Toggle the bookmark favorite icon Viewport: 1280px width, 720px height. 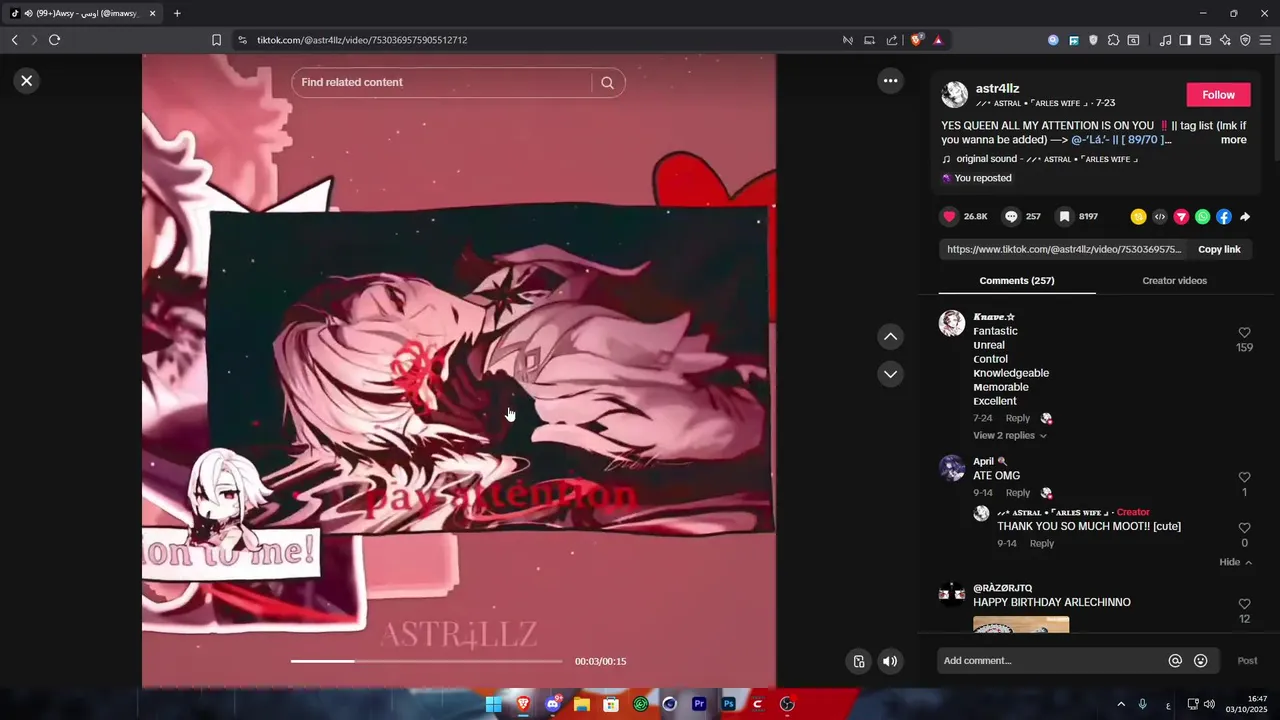pyautogui.click(x=1065, y=216)
